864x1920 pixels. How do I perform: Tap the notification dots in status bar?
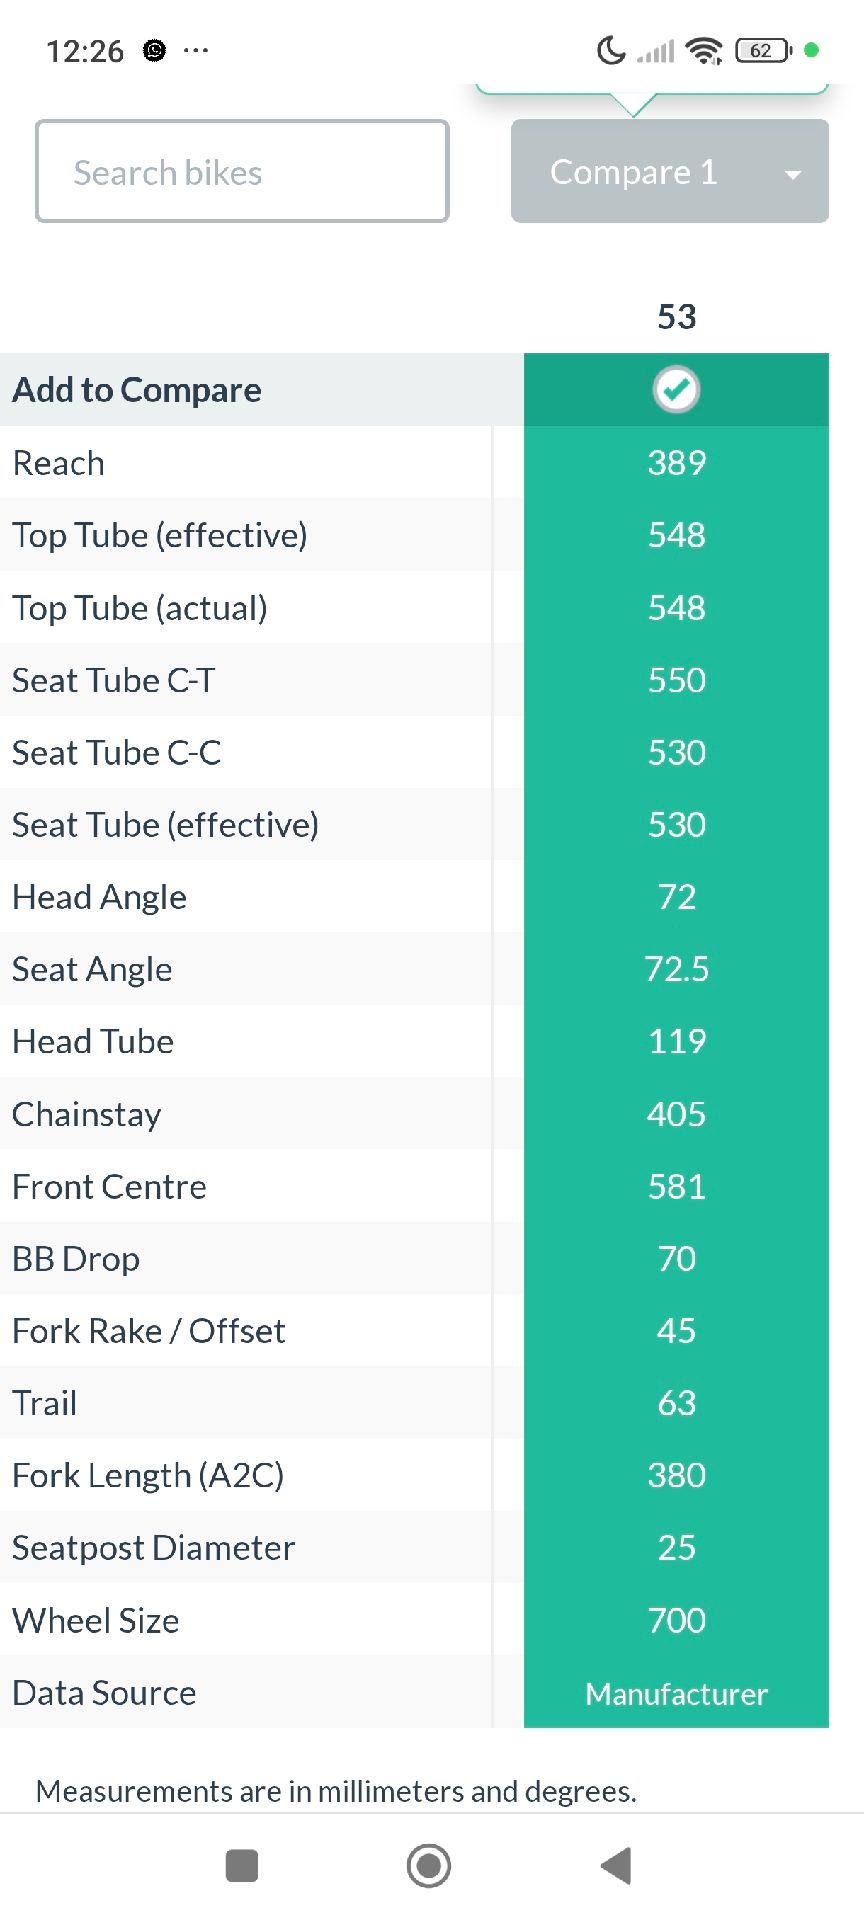196,50
